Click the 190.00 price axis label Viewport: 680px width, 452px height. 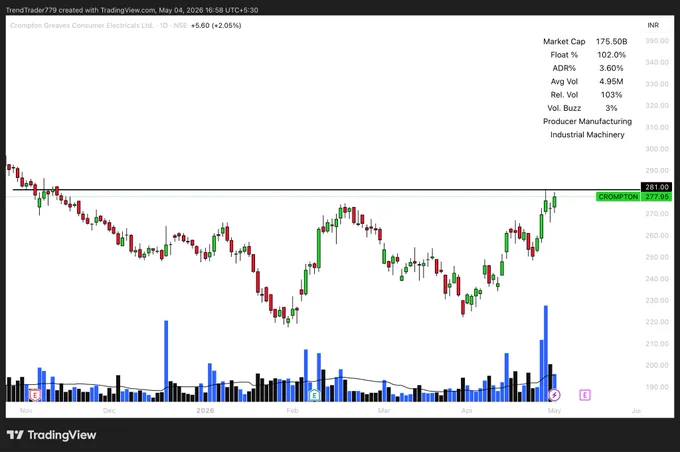657,387
